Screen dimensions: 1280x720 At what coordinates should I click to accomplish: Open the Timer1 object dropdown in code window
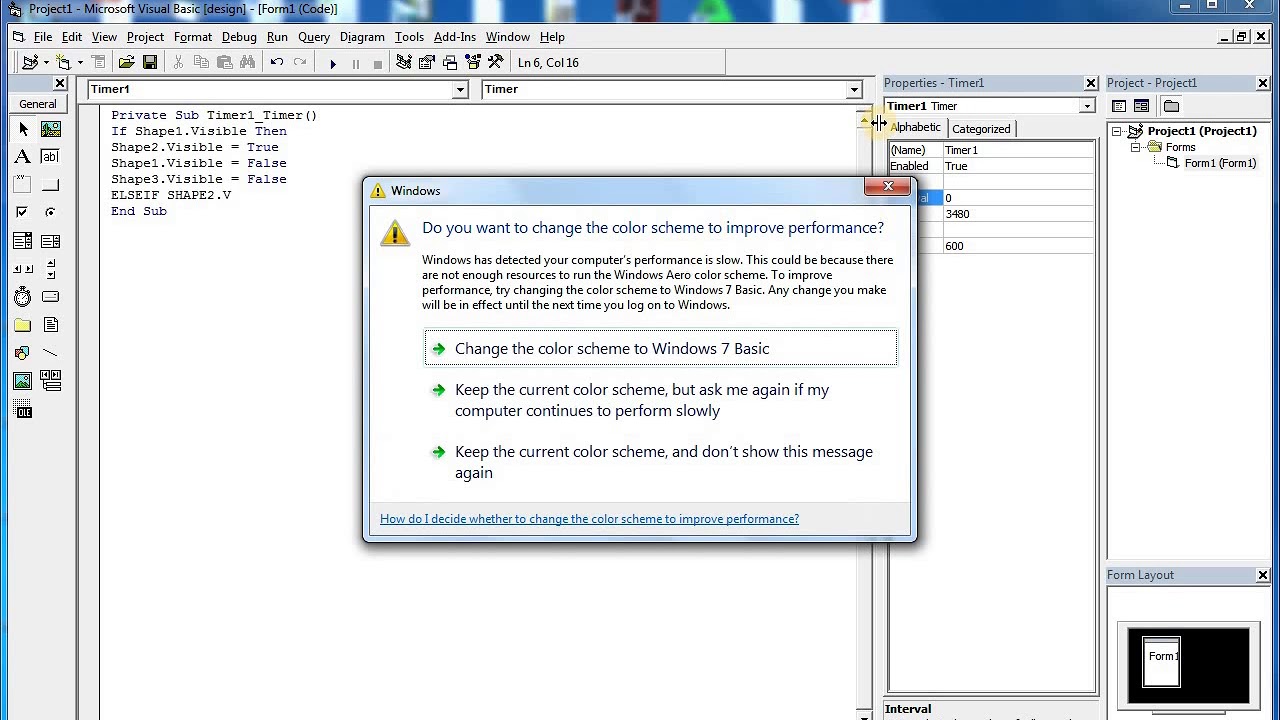pos(460,90)
